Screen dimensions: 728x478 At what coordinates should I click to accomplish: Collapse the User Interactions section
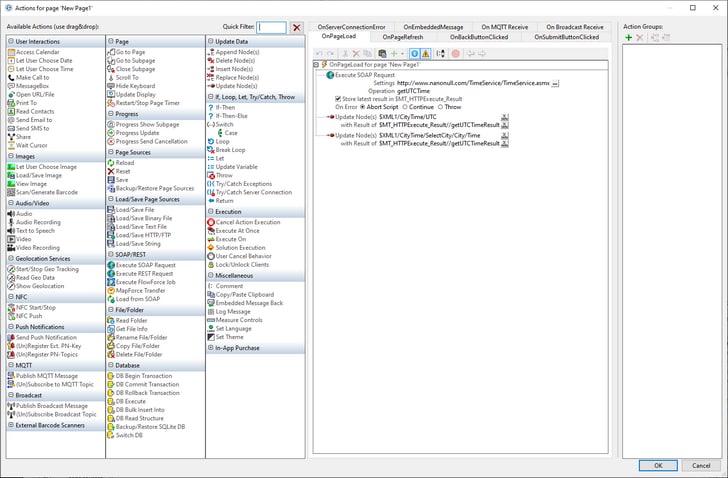pos(11,41)
